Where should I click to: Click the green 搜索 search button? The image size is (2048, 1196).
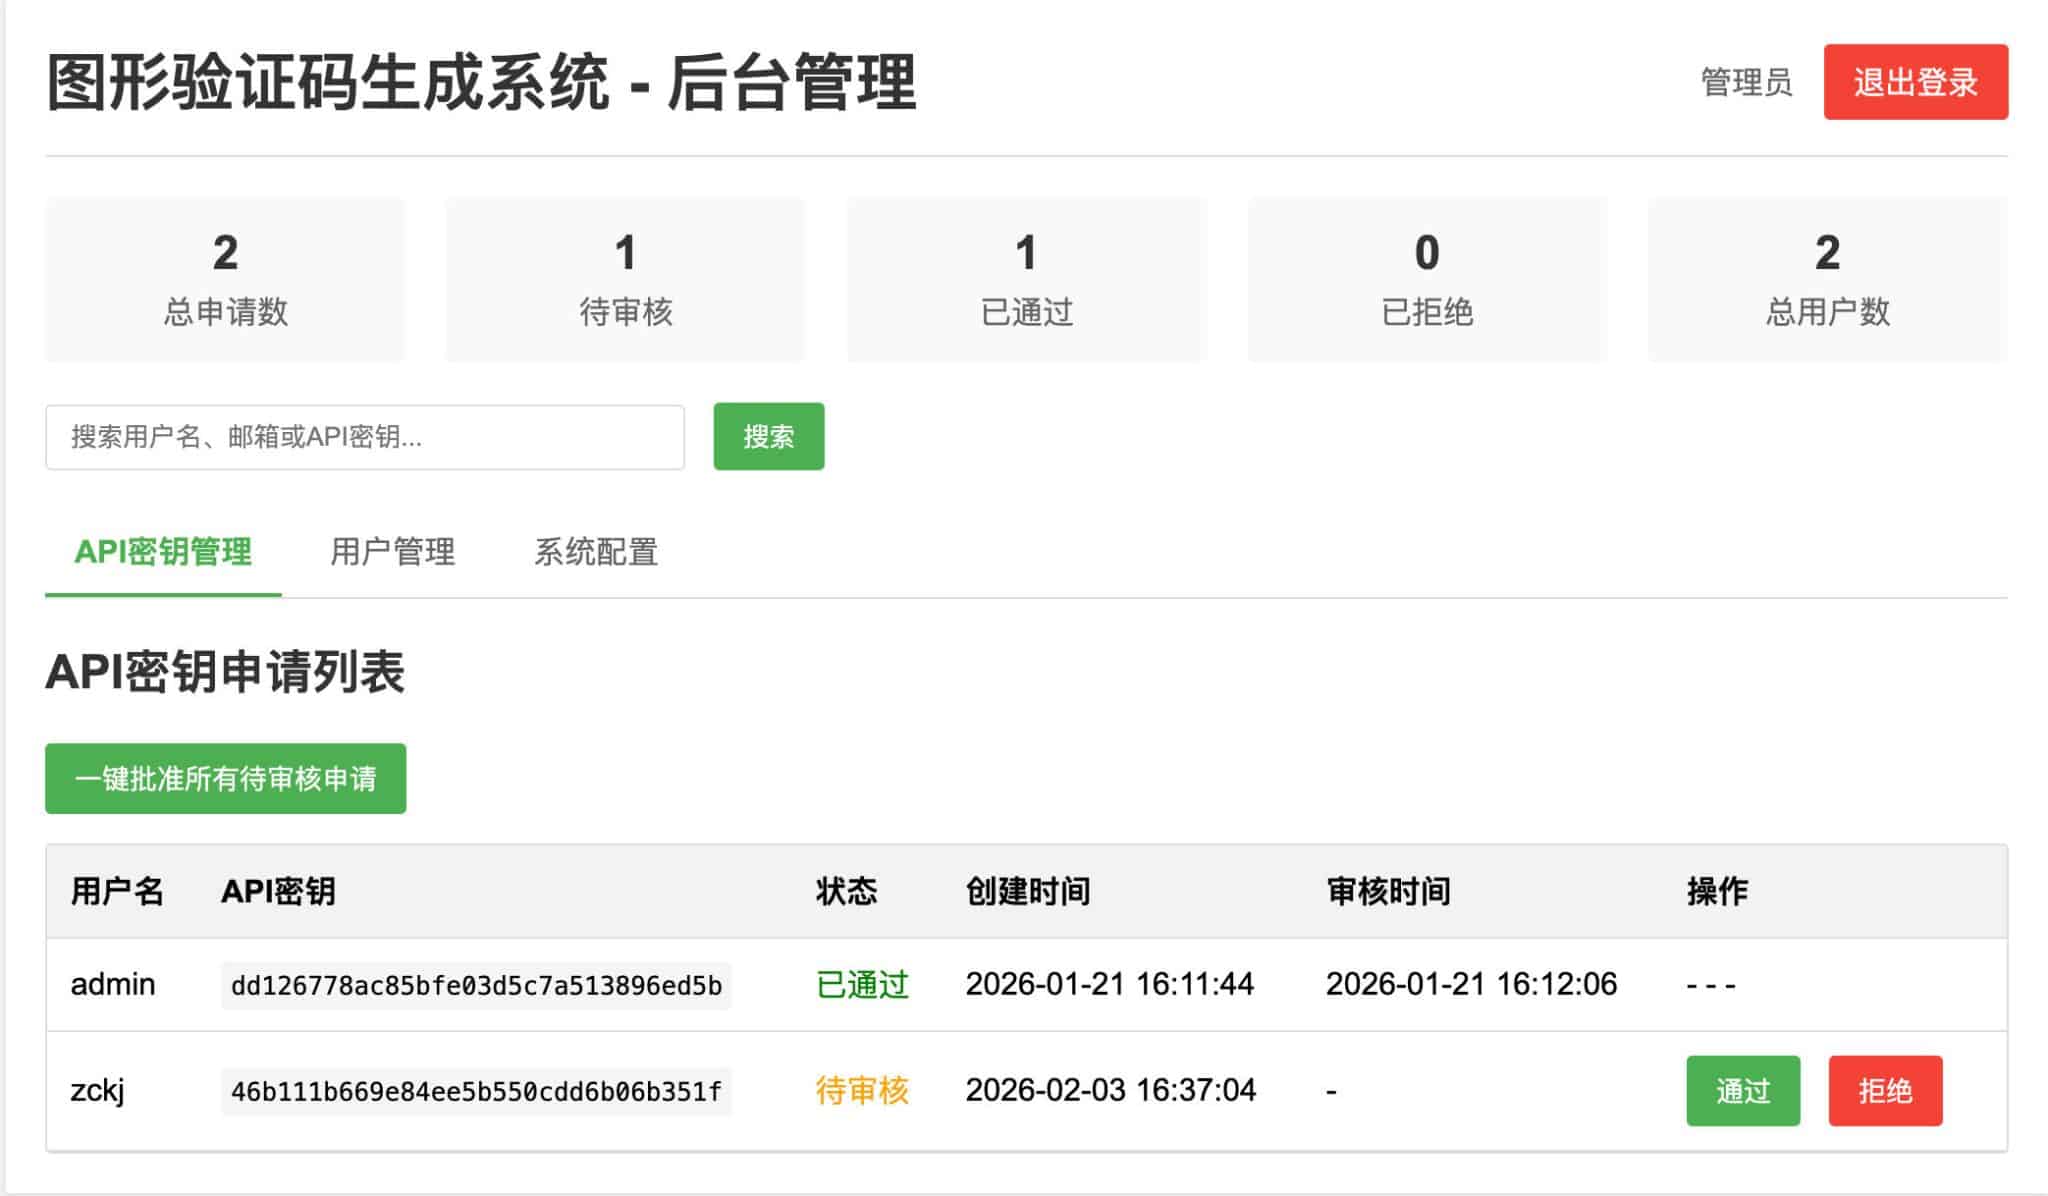tap(768, 436)
